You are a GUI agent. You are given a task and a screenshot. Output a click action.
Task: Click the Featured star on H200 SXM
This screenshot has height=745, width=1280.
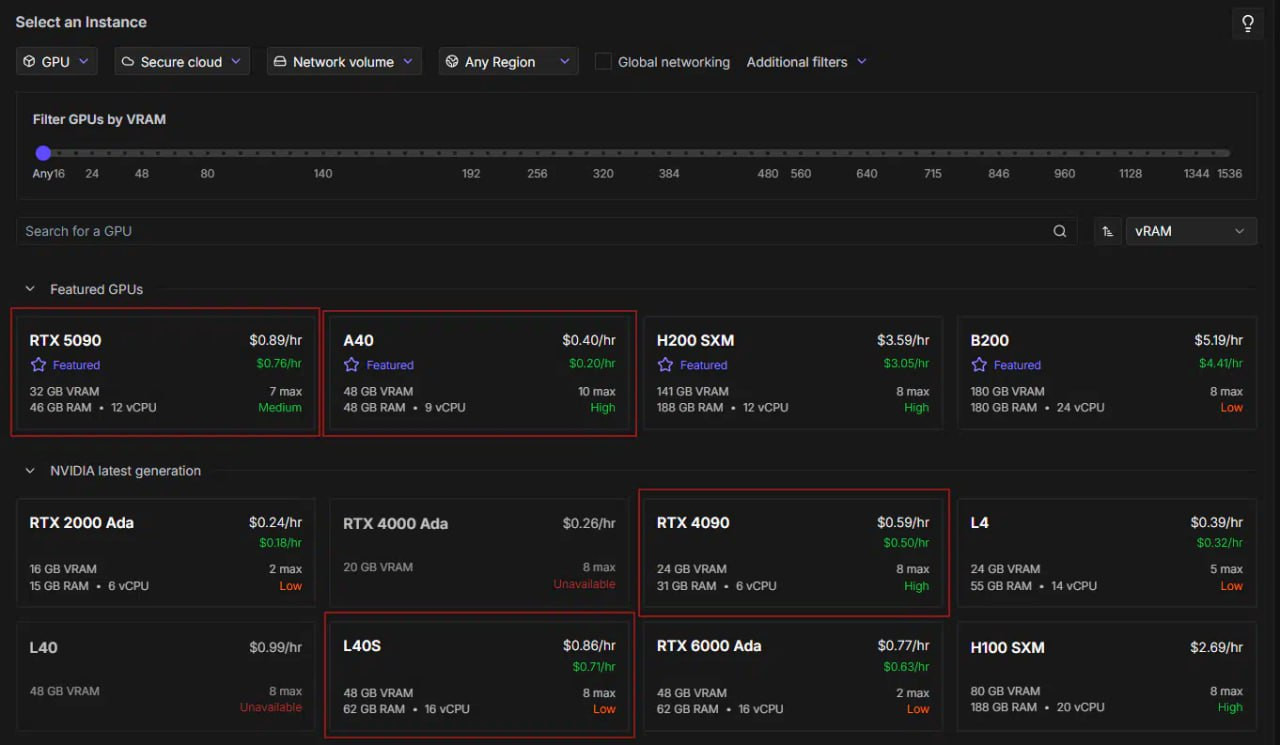[666, 365]
